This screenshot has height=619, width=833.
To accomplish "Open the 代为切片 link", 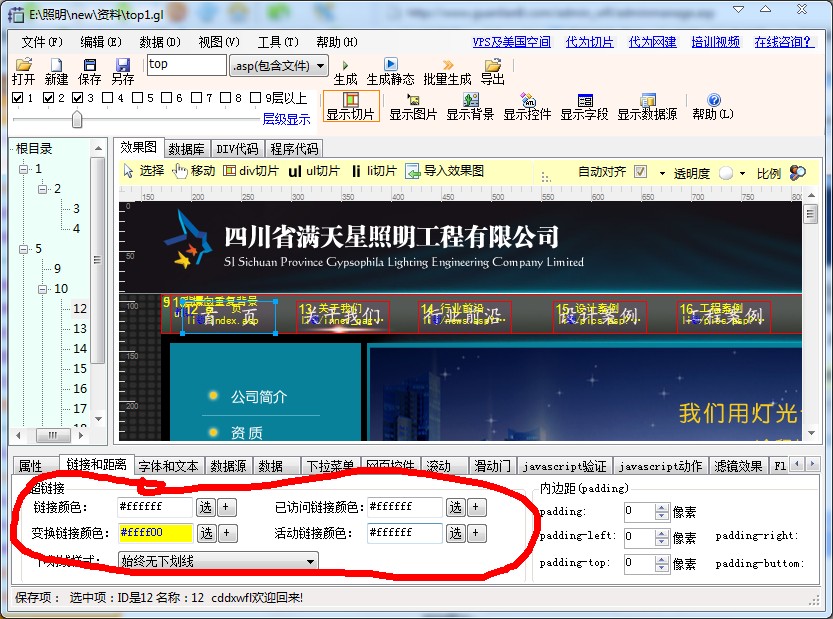I will (590, 42).
